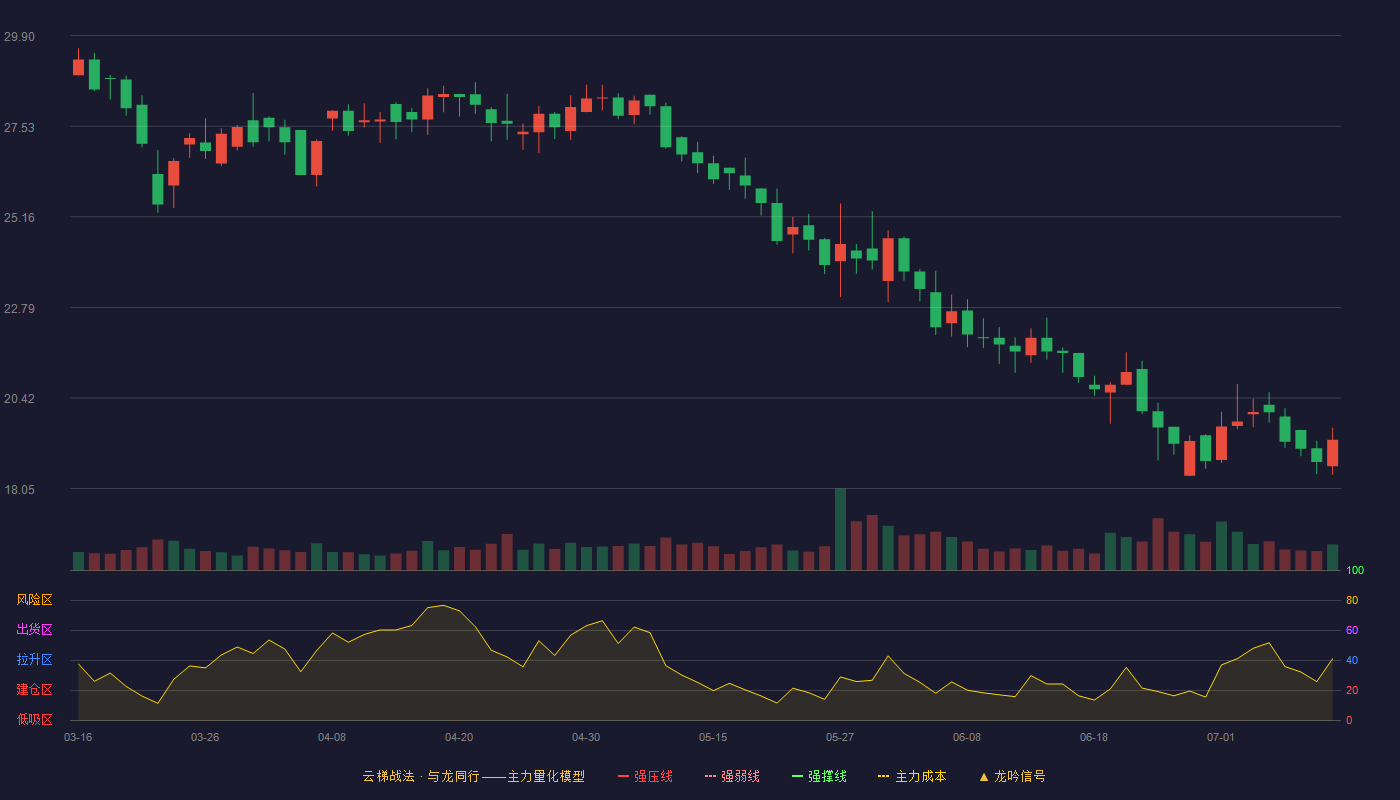This screenshot has height=800, width=1400.
Task: Select the 低吸区 zone label
Action: (x=34, y=720)
